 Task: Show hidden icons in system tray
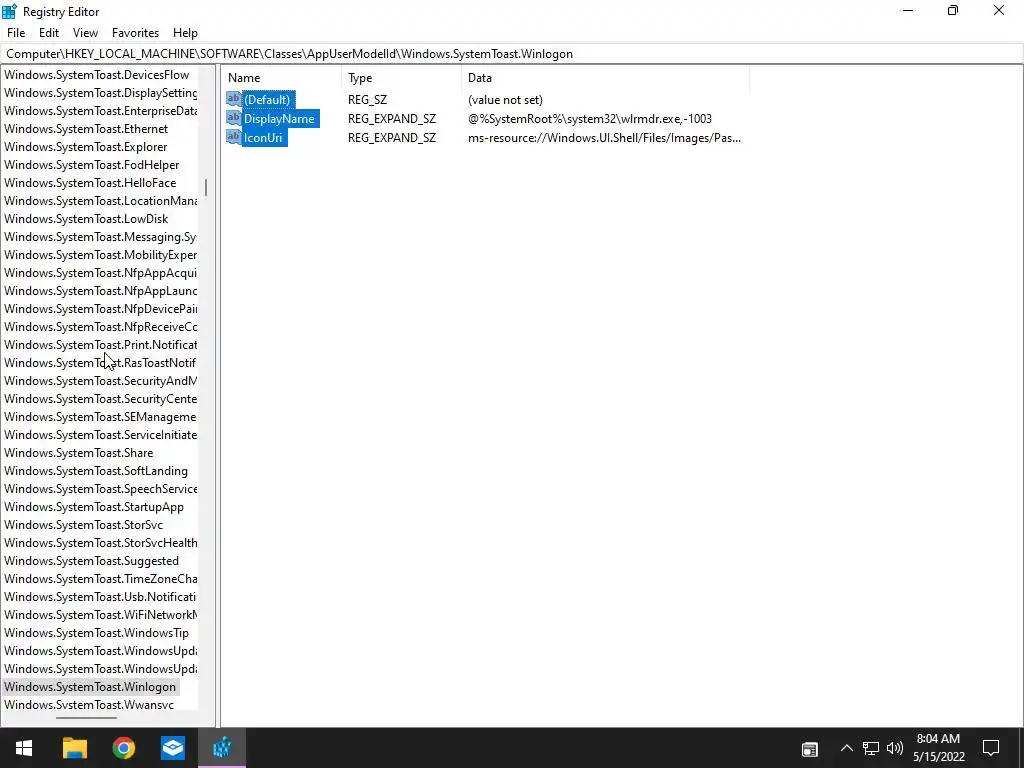[x=846, y=748]
